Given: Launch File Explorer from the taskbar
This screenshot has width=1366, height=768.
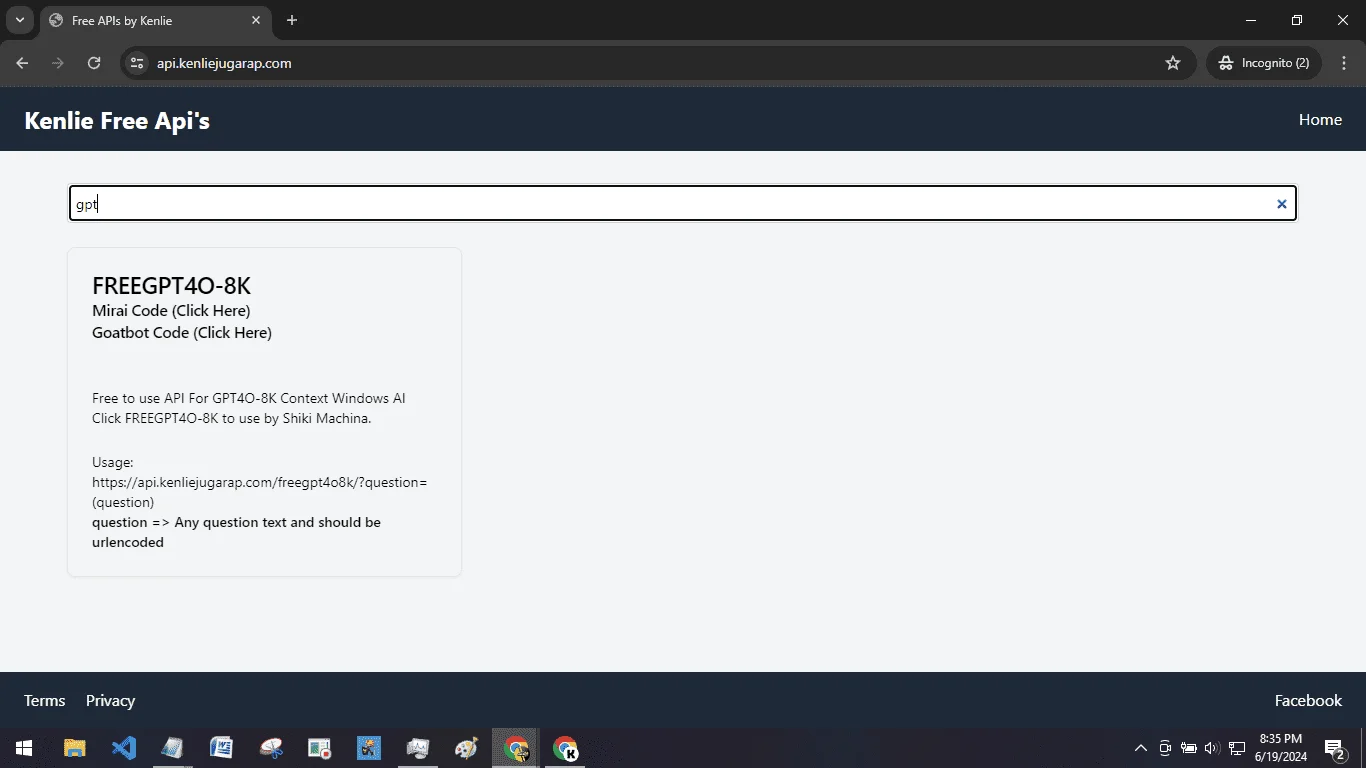Looking at the screenshot, I should coord(75,748).
